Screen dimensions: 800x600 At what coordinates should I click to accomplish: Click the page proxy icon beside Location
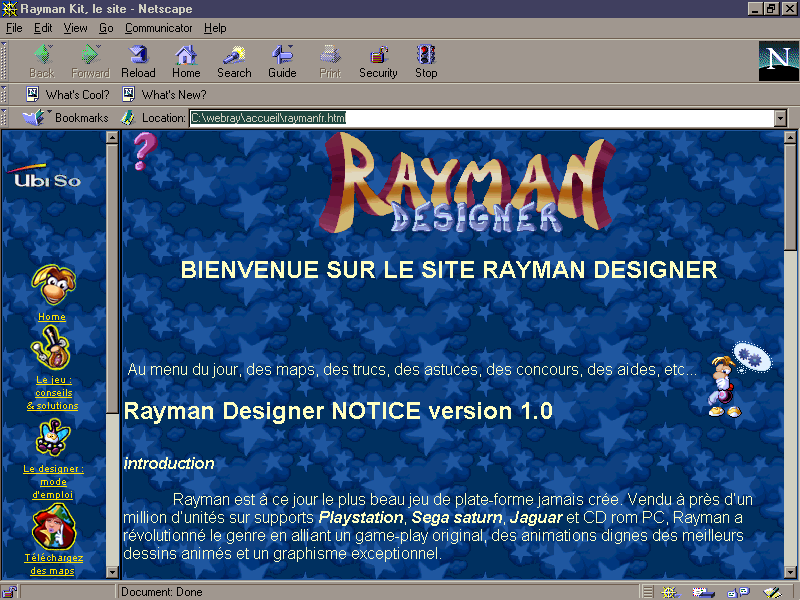128,118
